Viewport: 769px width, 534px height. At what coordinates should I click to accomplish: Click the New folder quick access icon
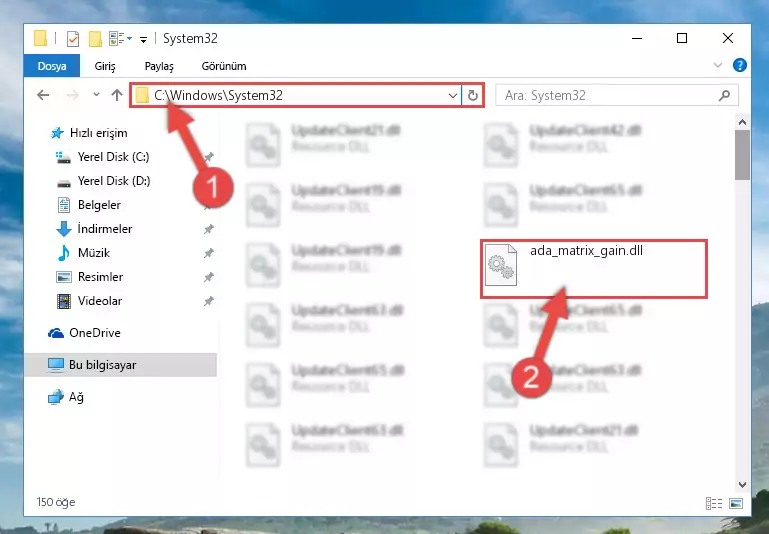point(95,38)
